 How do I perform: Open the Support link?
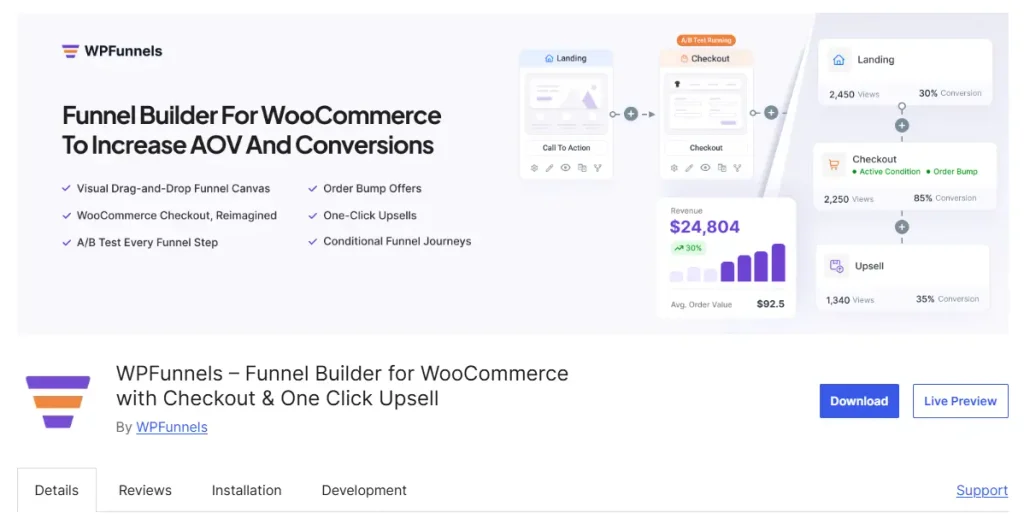(982, 490)
